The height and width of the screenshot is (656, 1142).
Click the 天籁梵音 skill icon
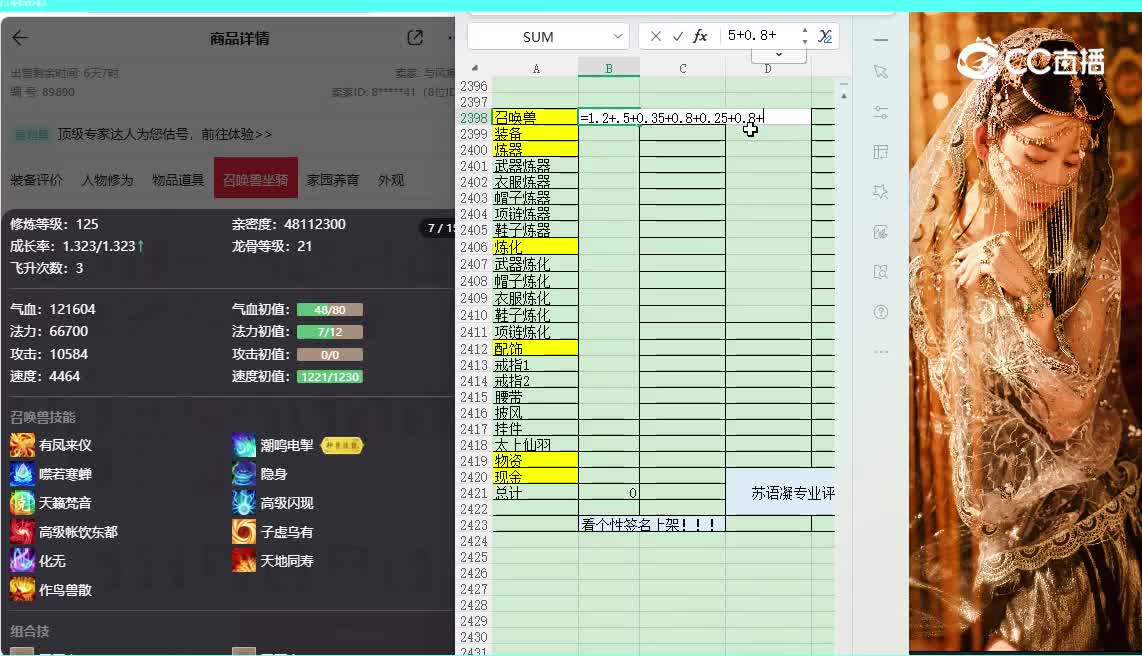tap(22, 503)
